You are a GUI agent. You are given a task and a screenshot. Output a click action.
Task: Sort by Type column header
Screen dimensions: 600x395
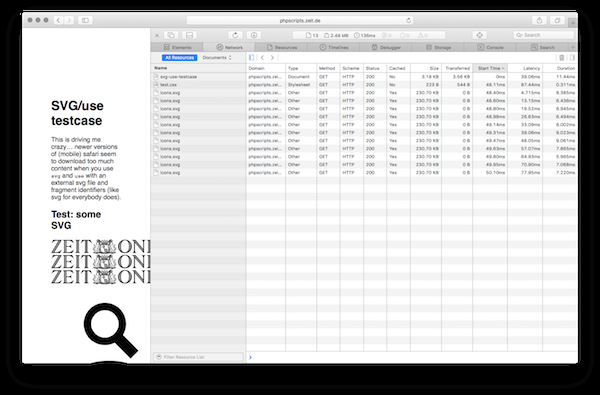point(301,68)
